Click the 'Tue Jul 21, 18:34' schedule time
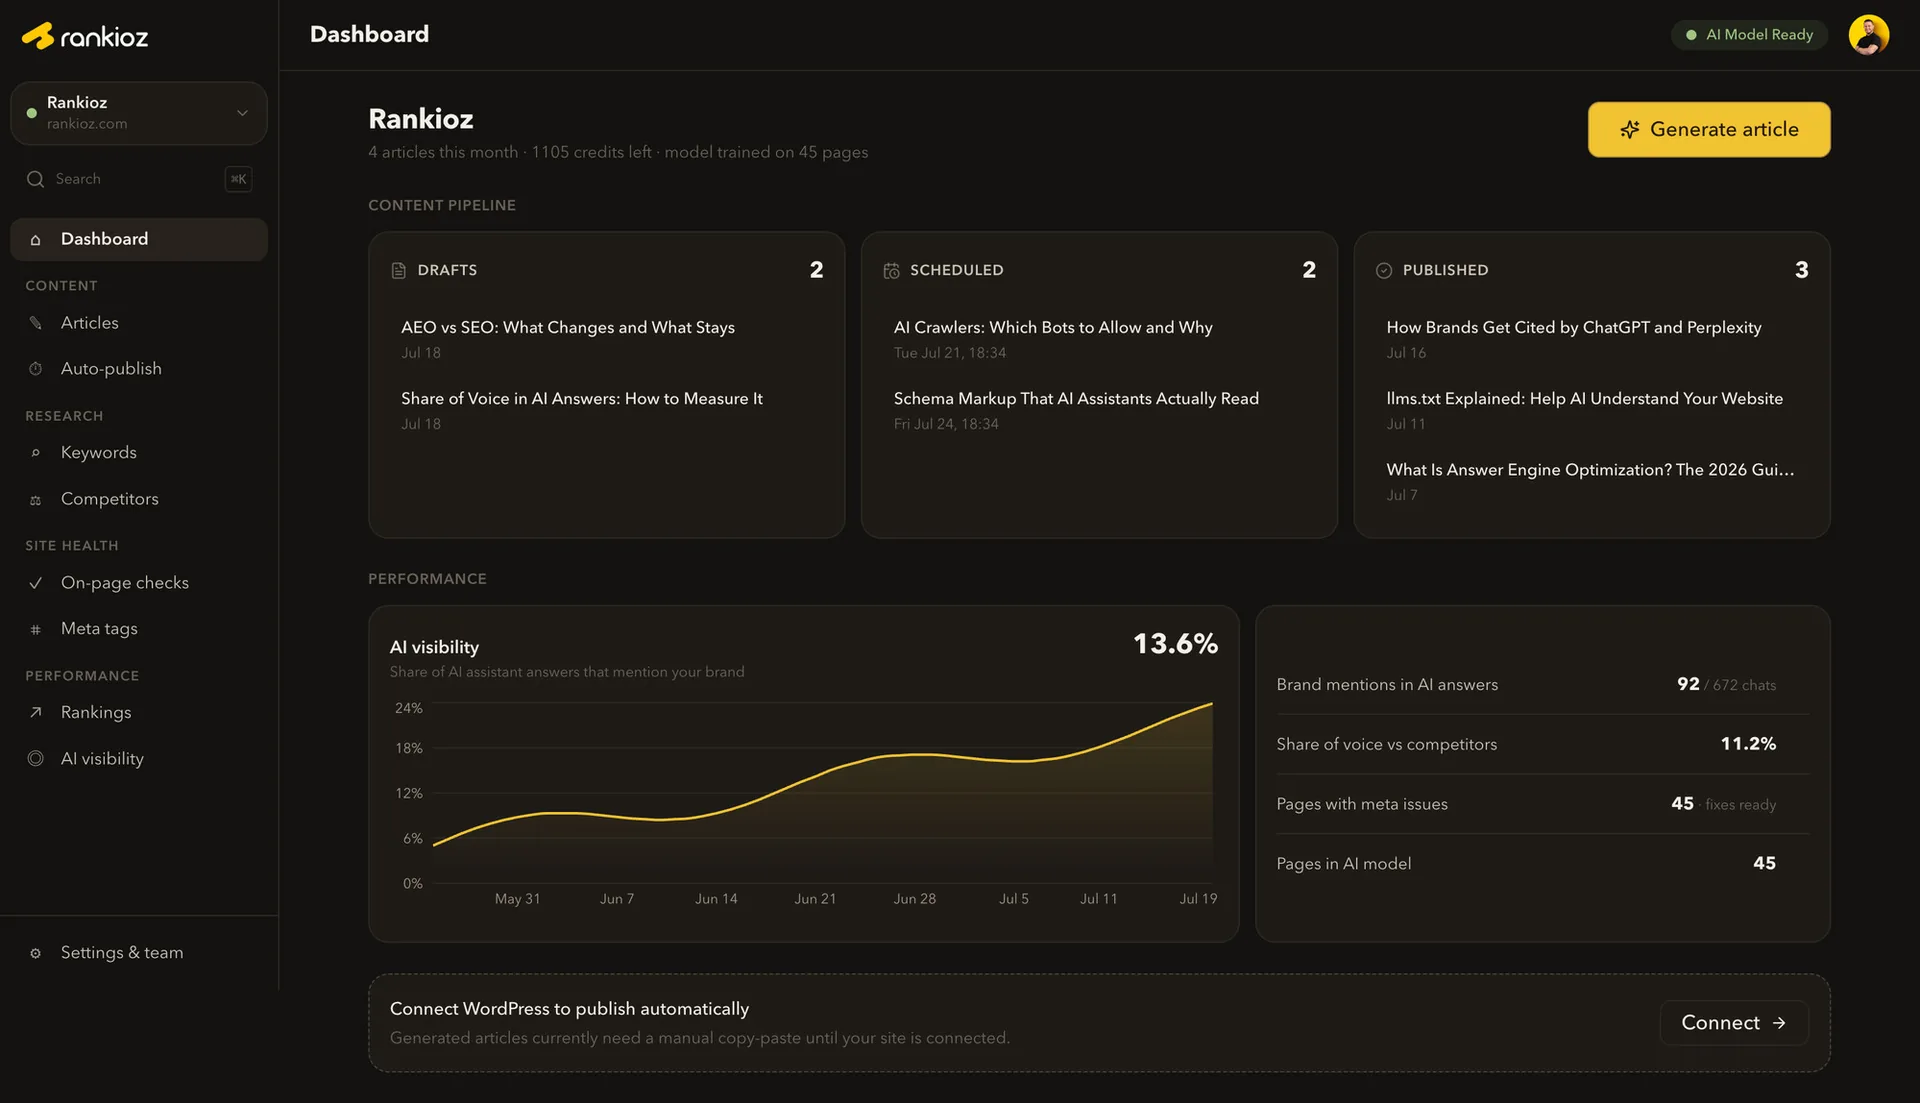 tap(950, 353)
